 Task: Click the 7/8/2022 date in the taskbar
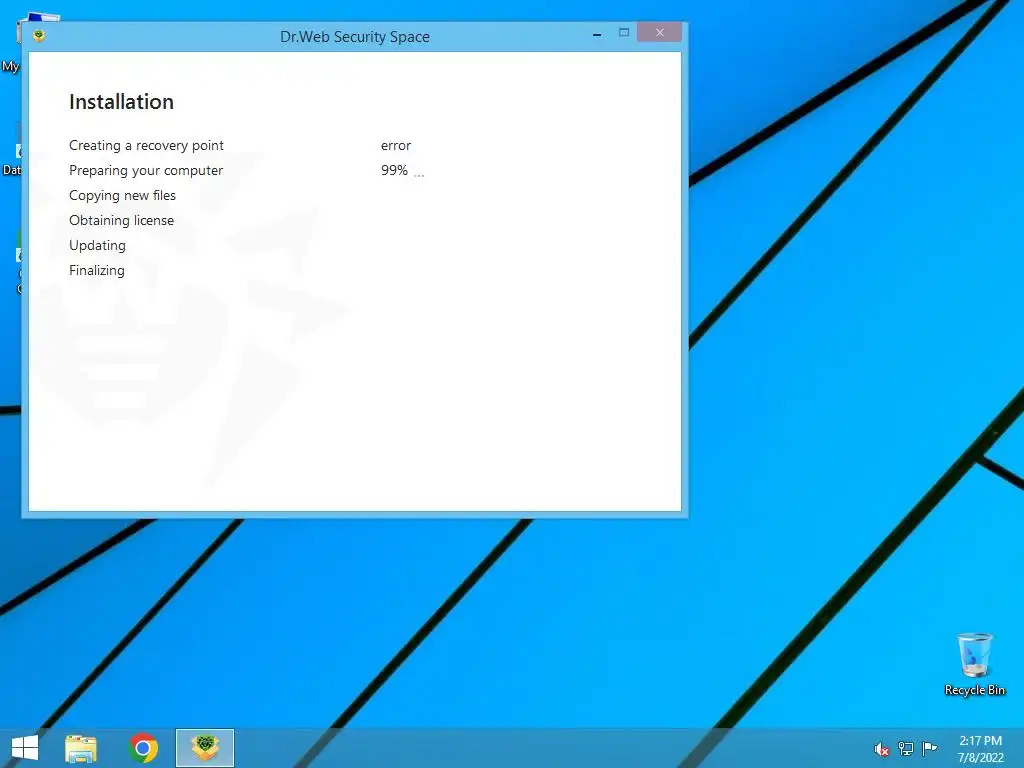click(x=980, y=758)
